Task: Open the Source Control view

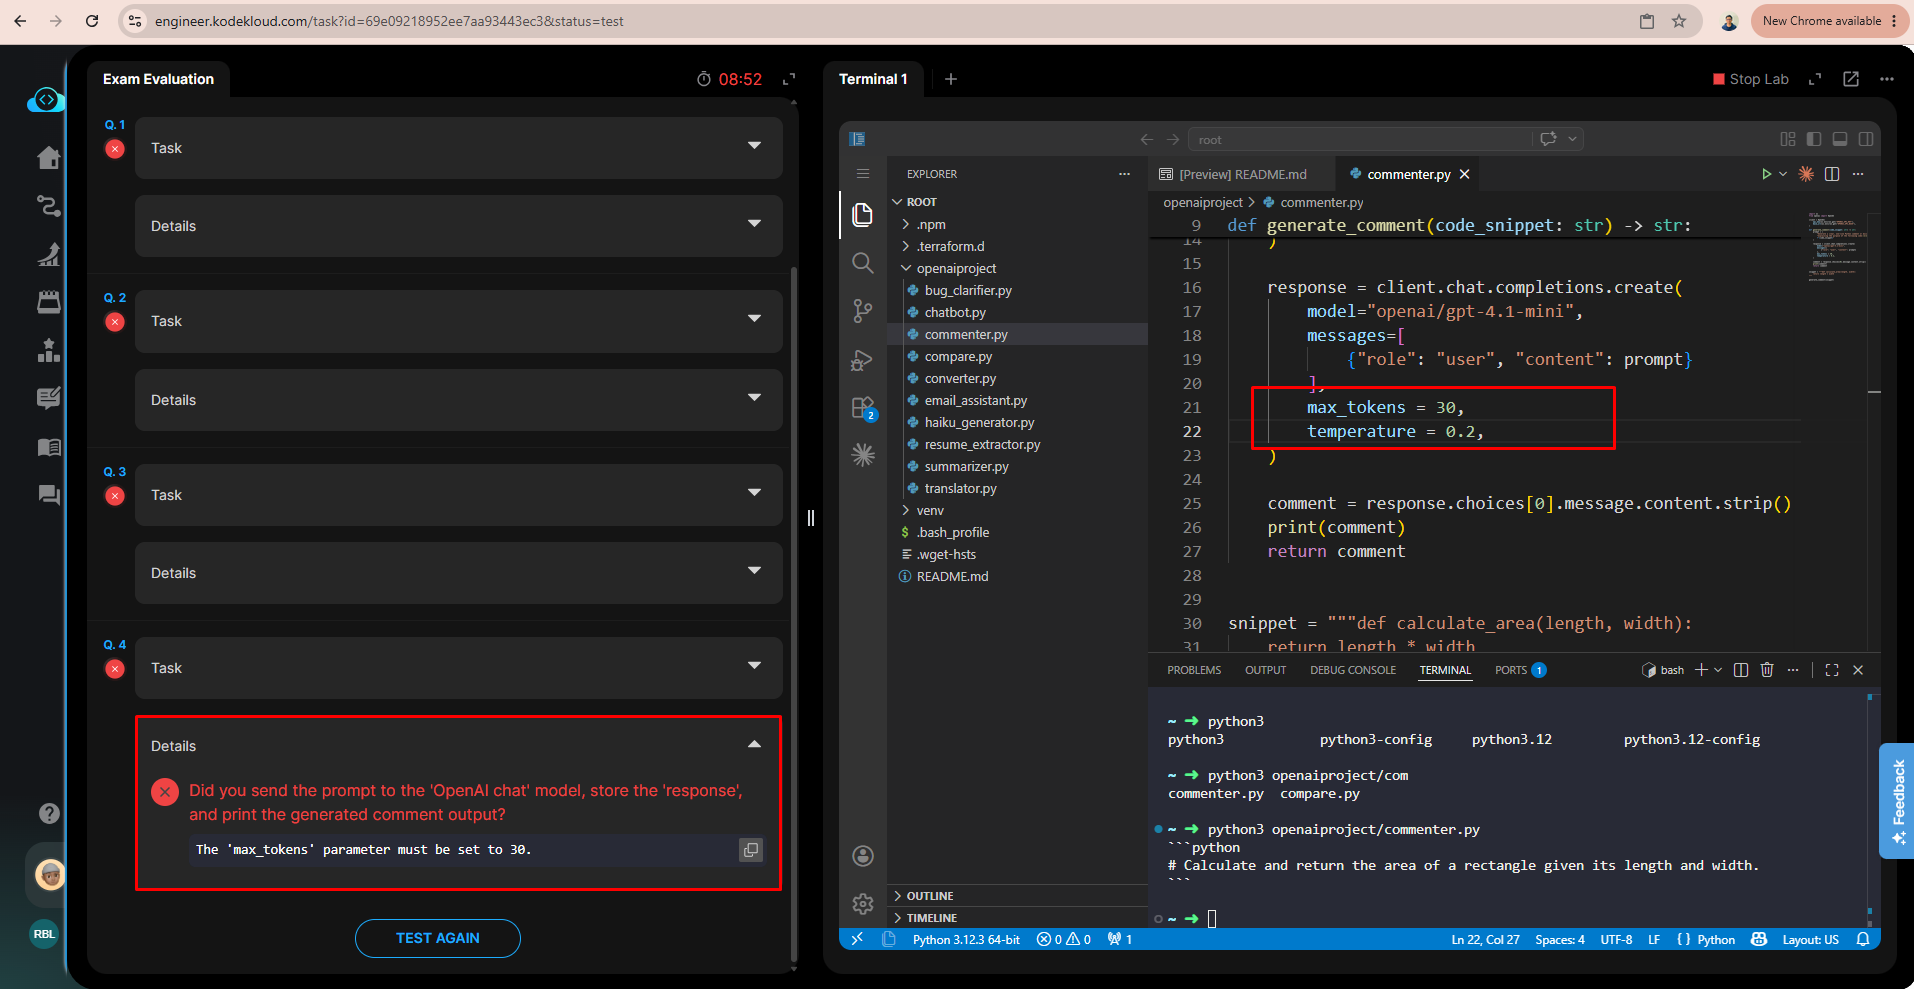Action: coord(862,311)
